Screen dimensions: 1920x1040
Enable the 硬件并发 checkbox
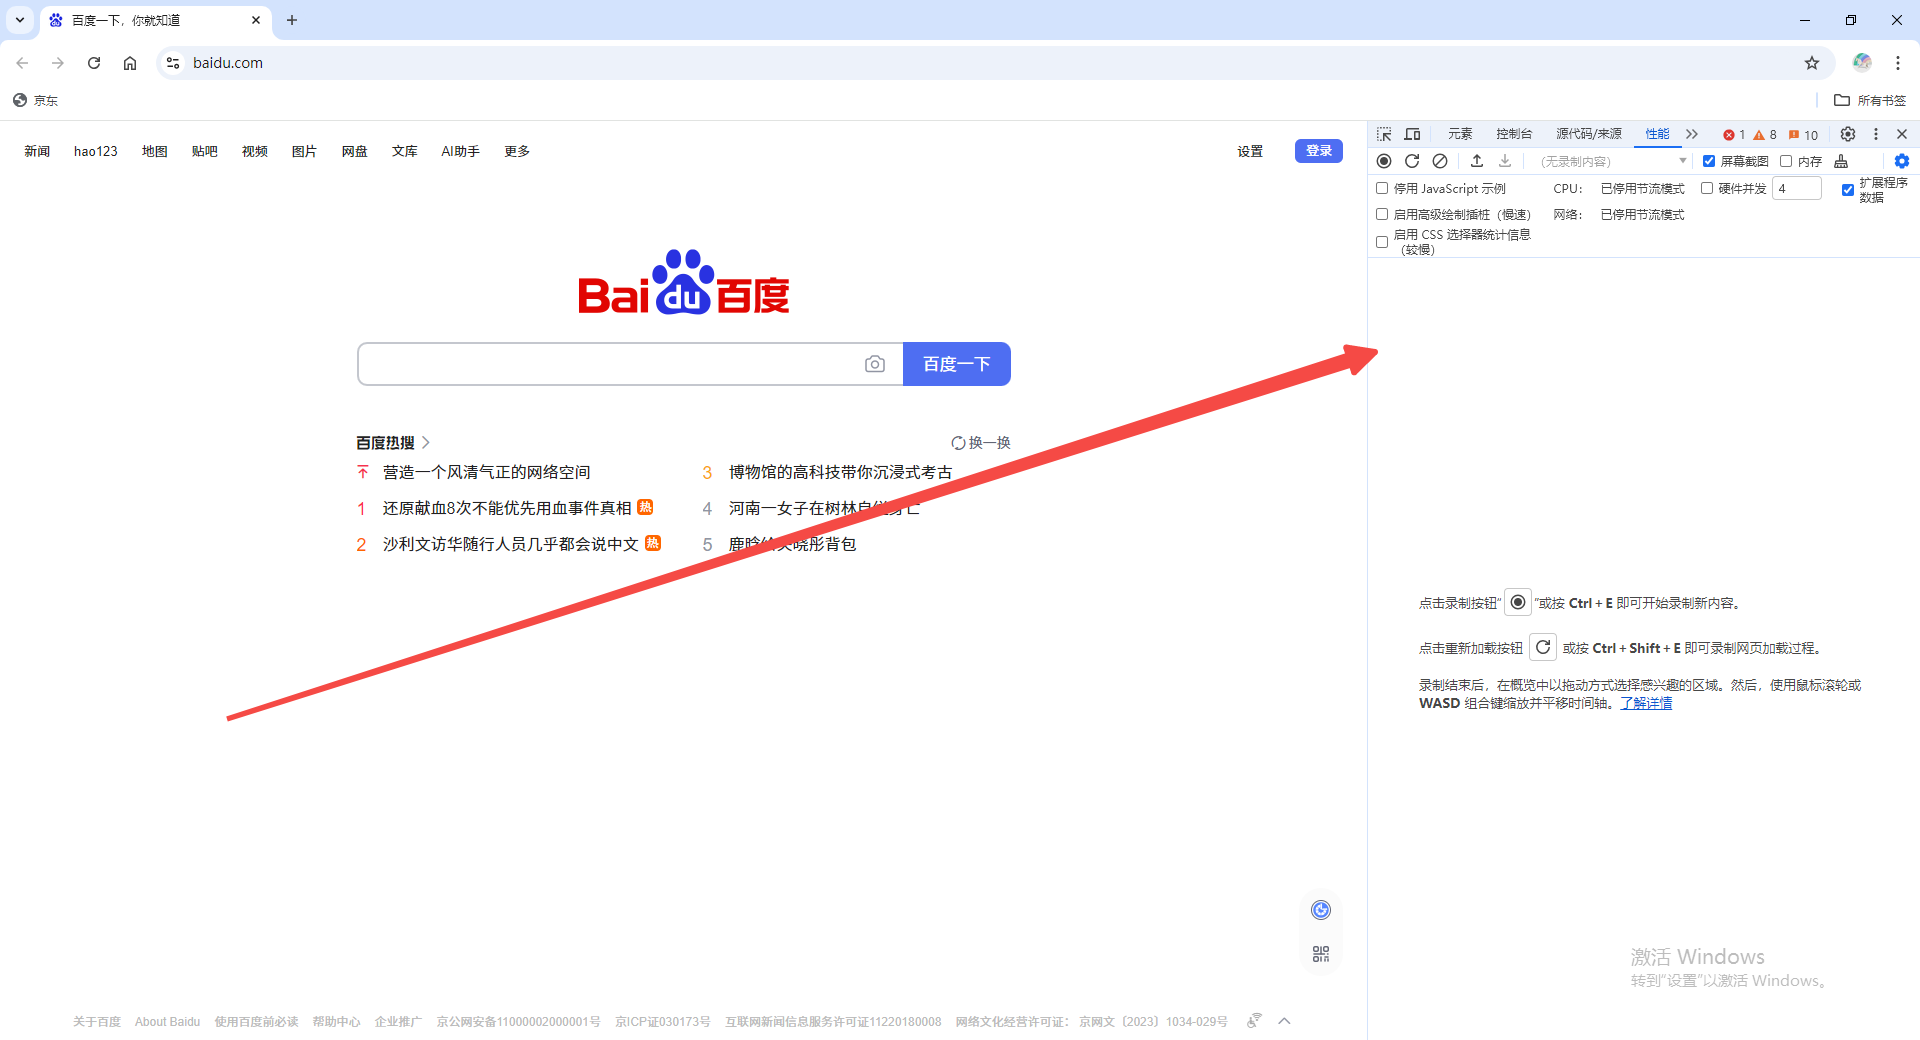click(x=1707, y=188)
